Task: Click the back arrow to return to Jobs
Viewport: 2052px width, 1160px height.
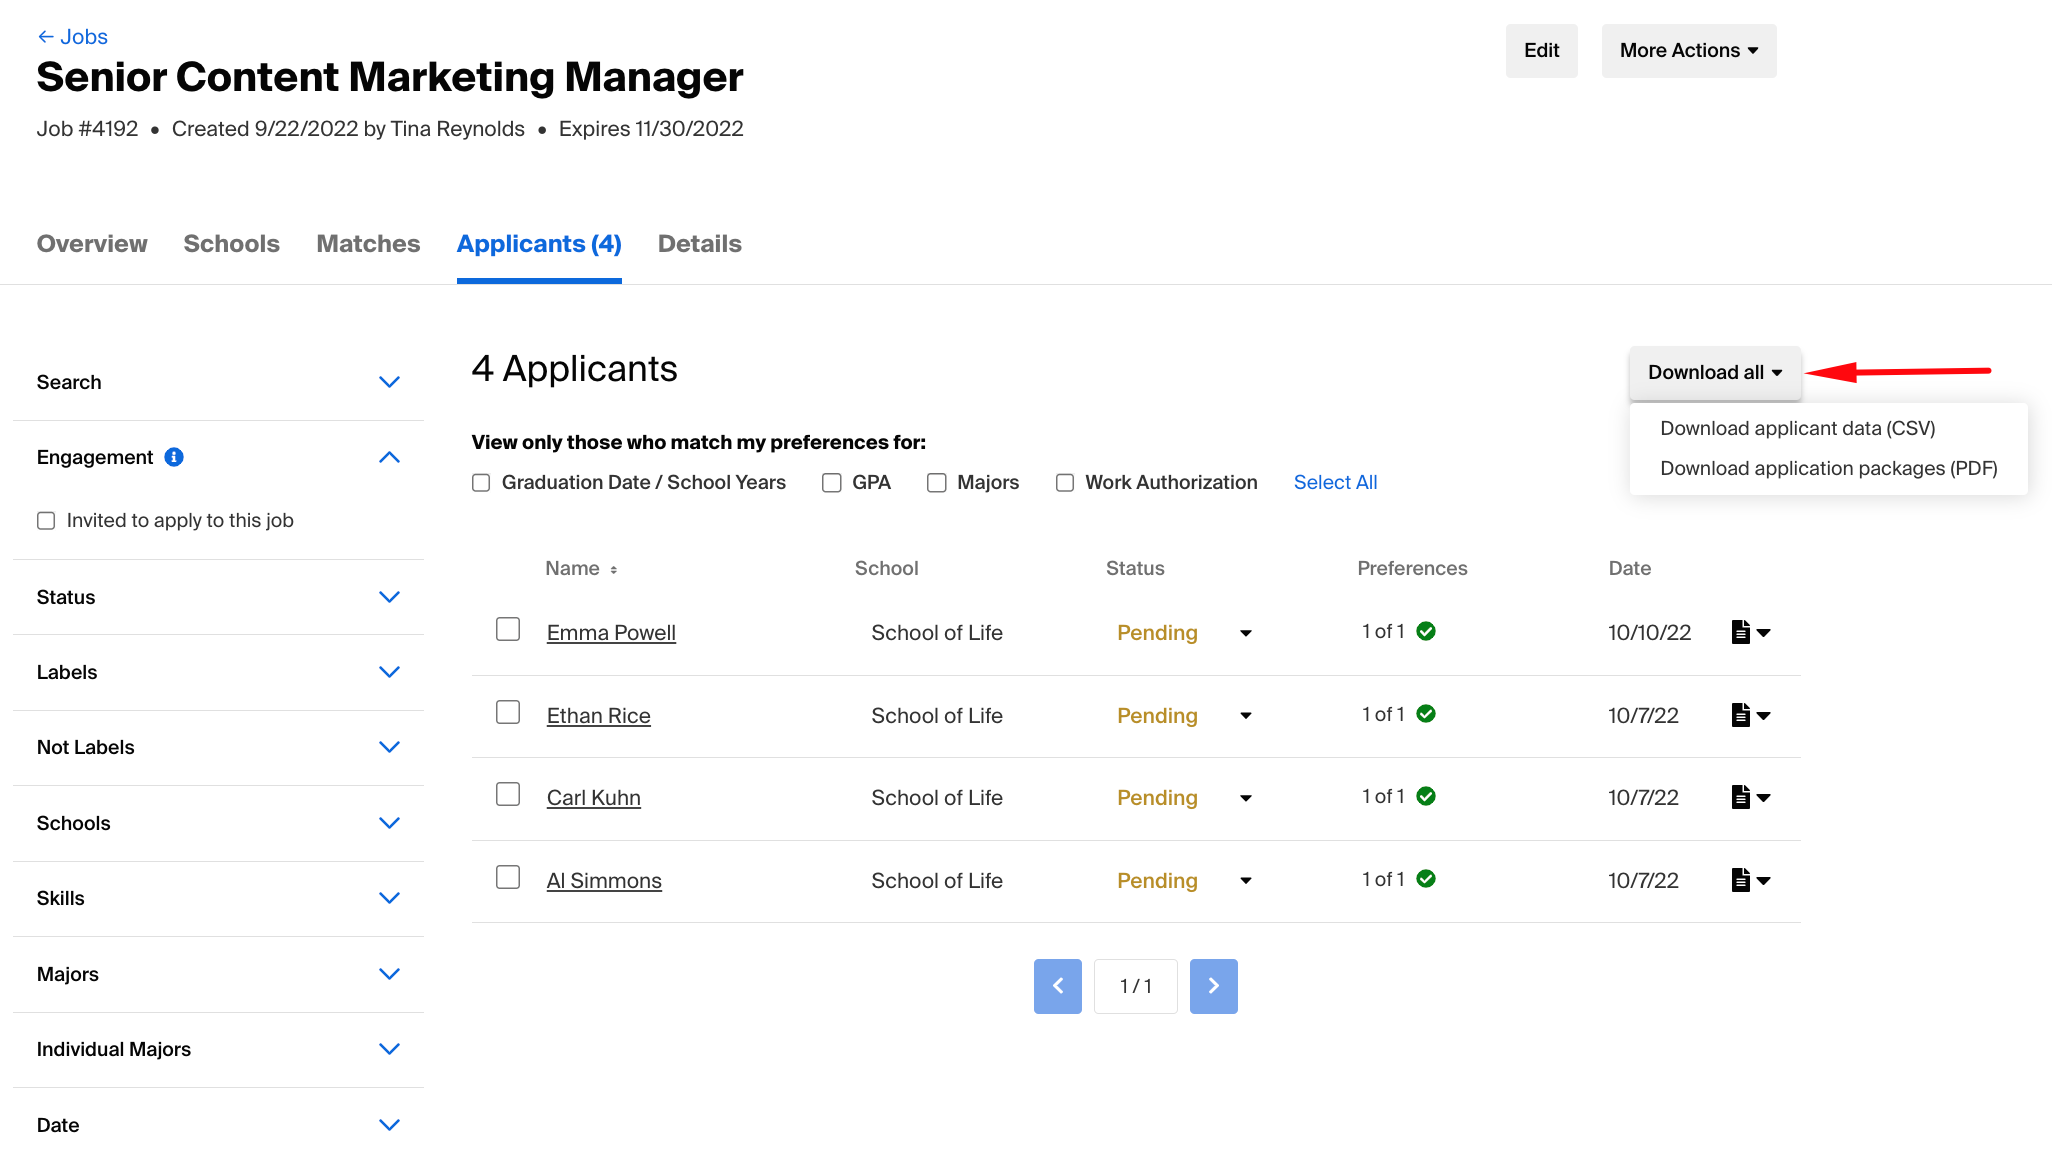Action: [46, 36]
